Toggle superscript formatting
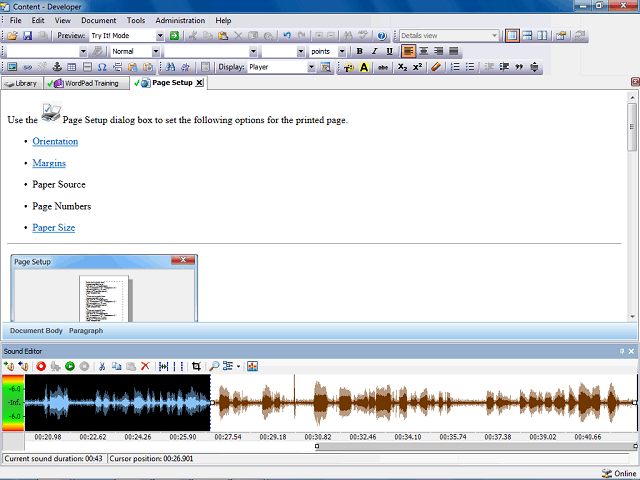This screenshot has width=640, height=480. click(417, 67)
